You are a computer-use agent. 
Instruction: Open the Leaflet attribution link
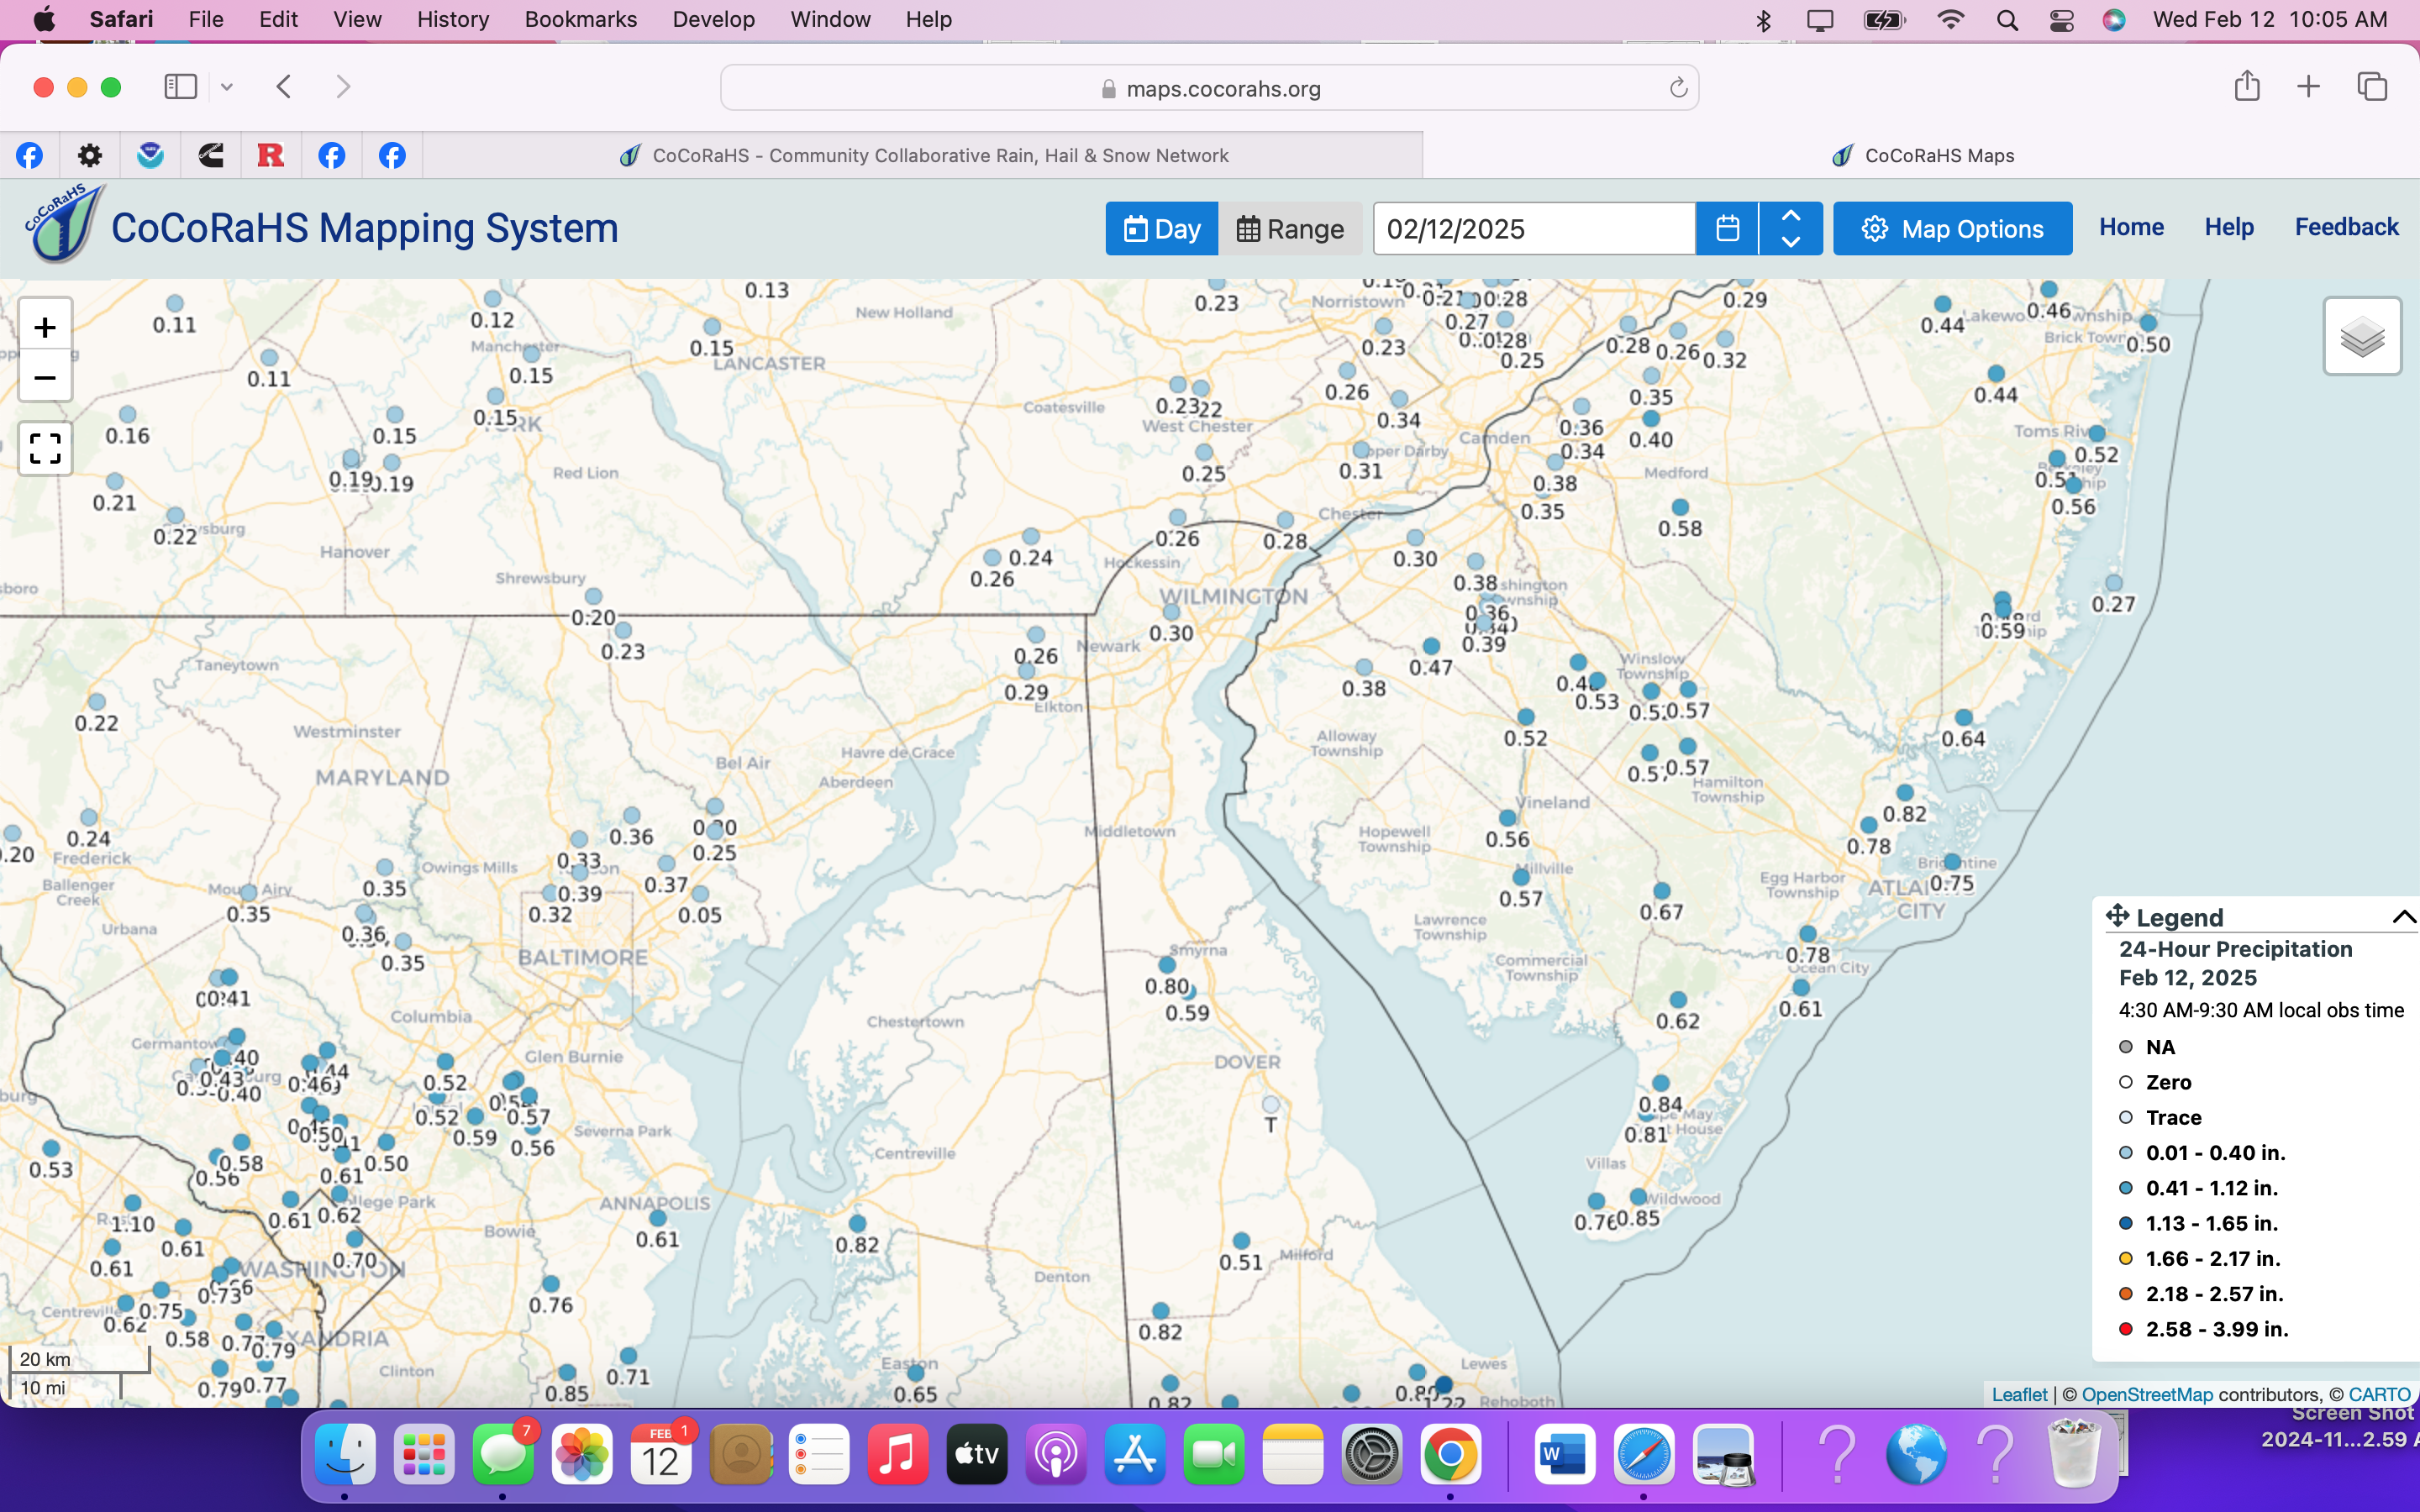(2019, 1394)
